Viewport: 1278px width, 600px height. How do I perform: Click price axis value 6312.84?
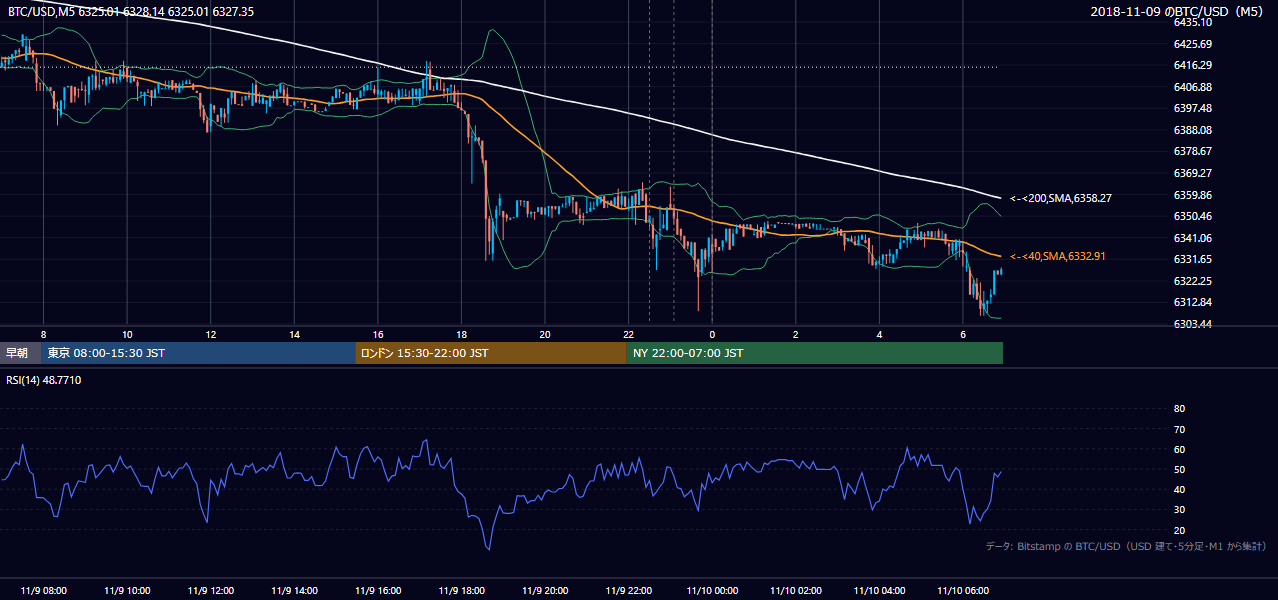click(x=1193, y=302)
